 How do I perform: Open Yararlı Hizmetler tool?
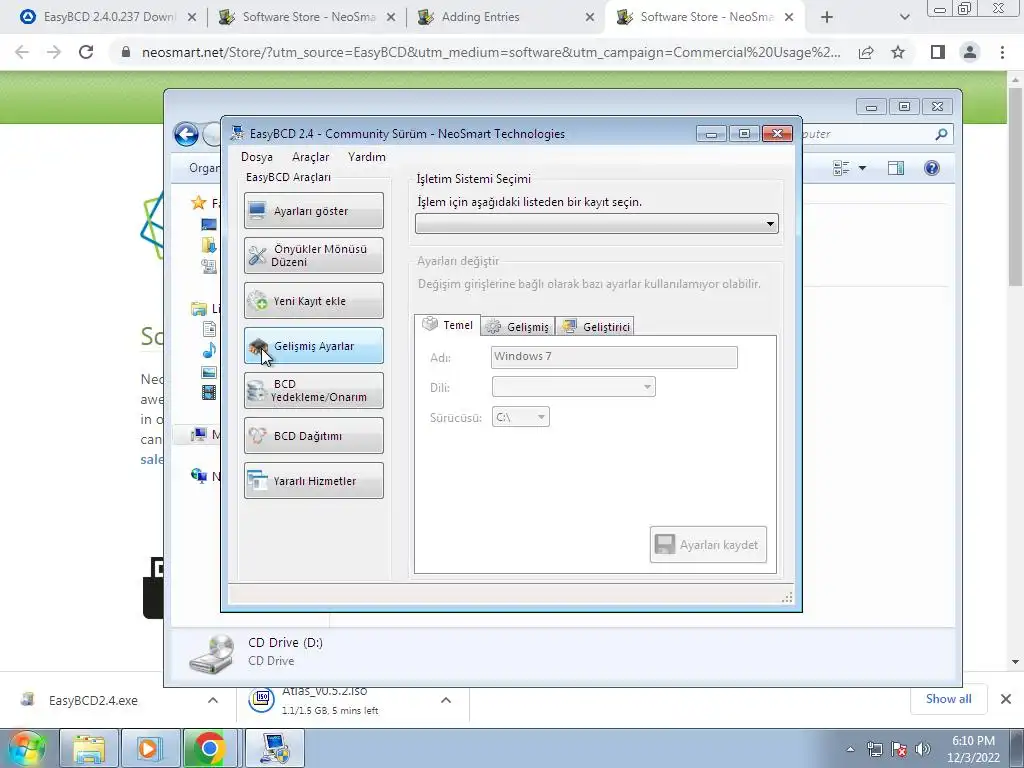tap(313, 481)
